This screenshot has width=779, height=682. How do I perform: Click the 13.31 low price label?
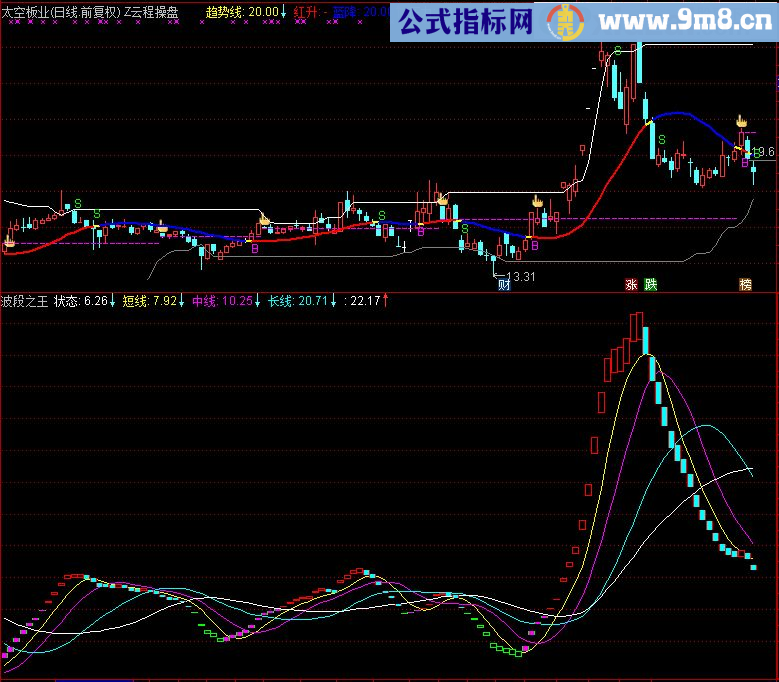point(520,277)
